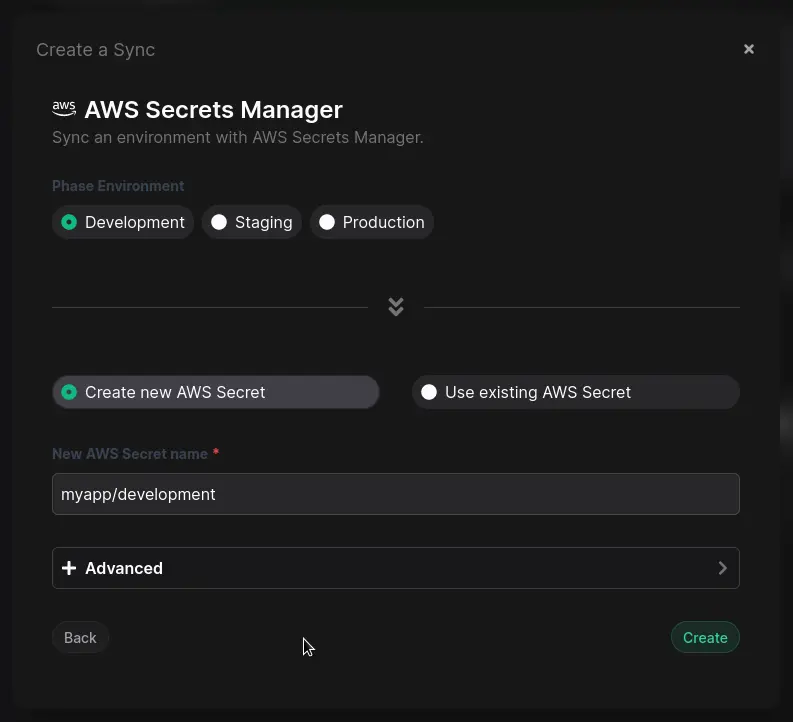Click the Create a Sync dialog title
Screen dimensions: 793x722
tap(95, 50)
